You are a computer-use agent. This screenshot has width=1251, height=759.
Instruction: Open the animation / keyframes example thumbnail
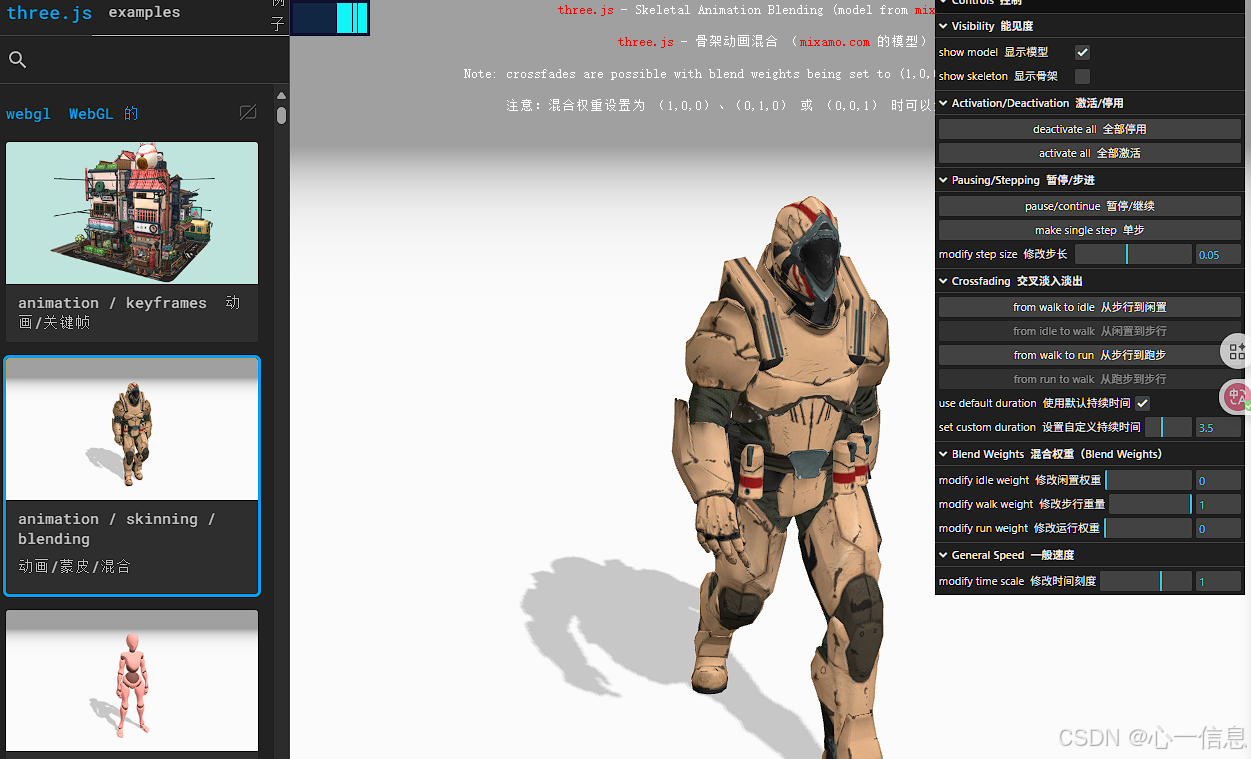(x=132, y=213)
